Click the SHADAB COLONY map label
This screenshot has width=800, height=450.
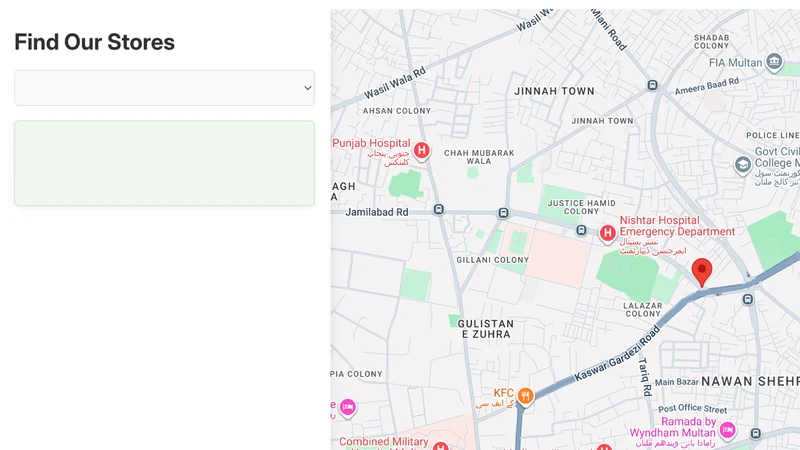711,41
